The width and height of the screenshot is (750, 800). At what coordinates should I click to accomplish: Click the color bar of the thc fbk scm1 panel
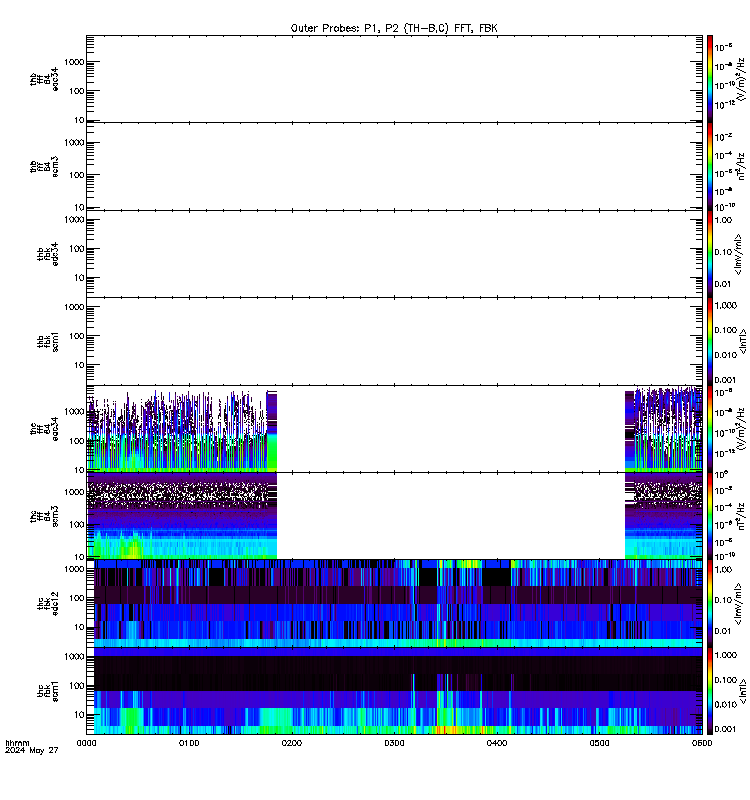[x=709, y=691]
